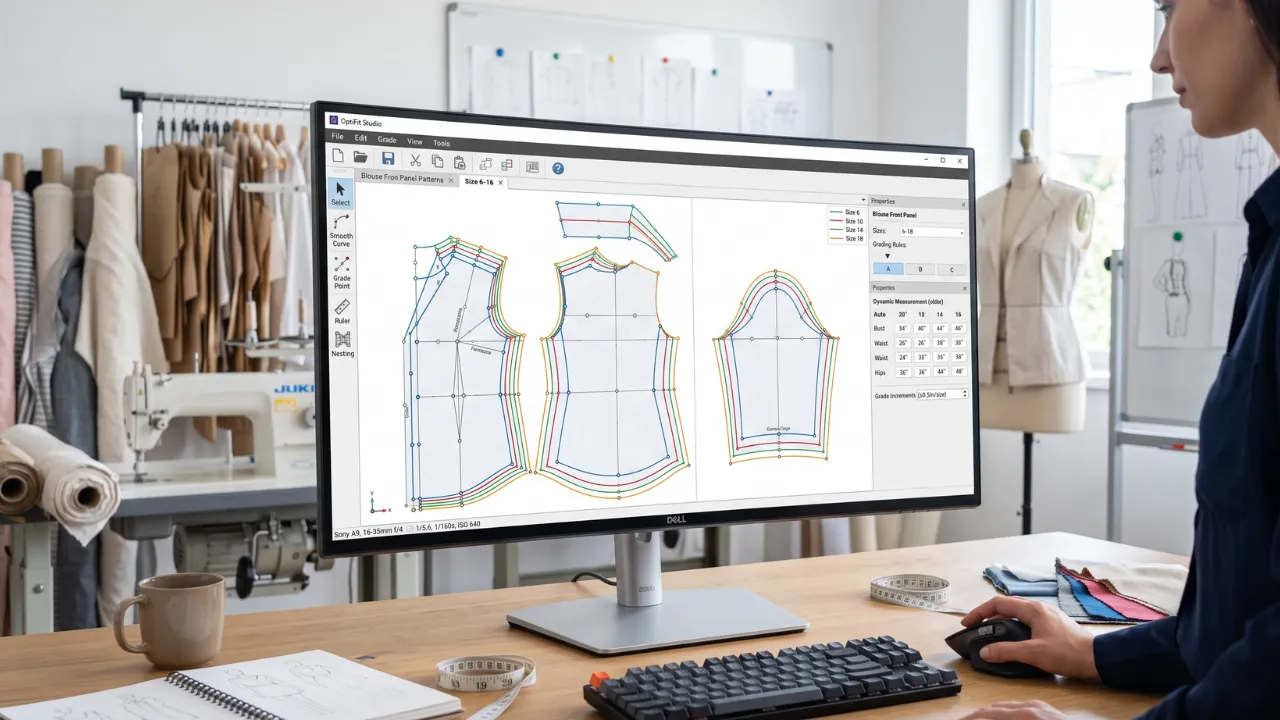Close the Blouse Fron Panel Patterns tab
The width and height of the screenshot is (1280, 720).
coord(451,180)
